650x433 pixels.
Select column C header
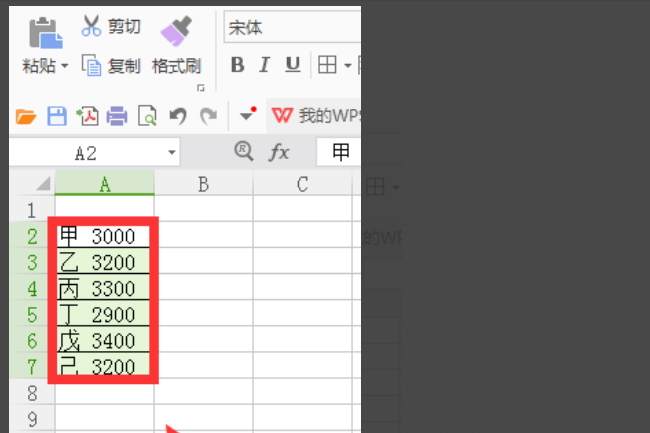tap(303, 184)
